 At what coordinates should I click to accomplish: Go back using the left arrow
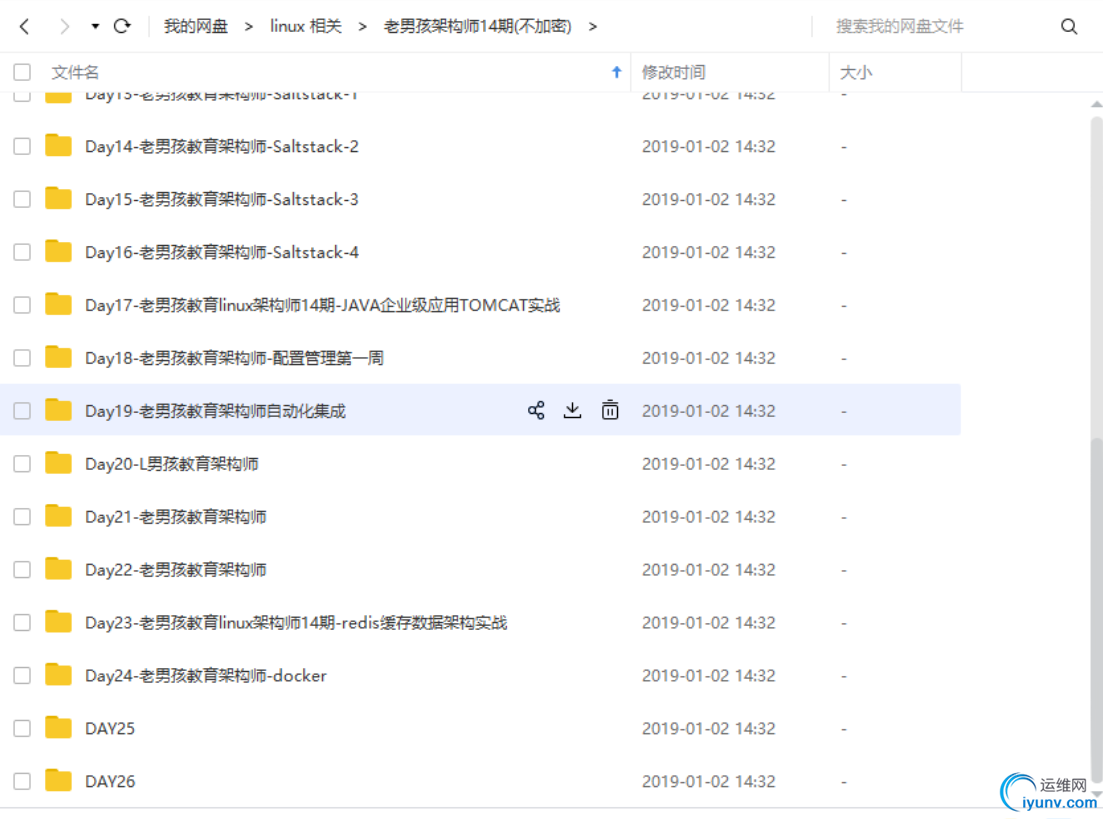click(x=25, y=27)
